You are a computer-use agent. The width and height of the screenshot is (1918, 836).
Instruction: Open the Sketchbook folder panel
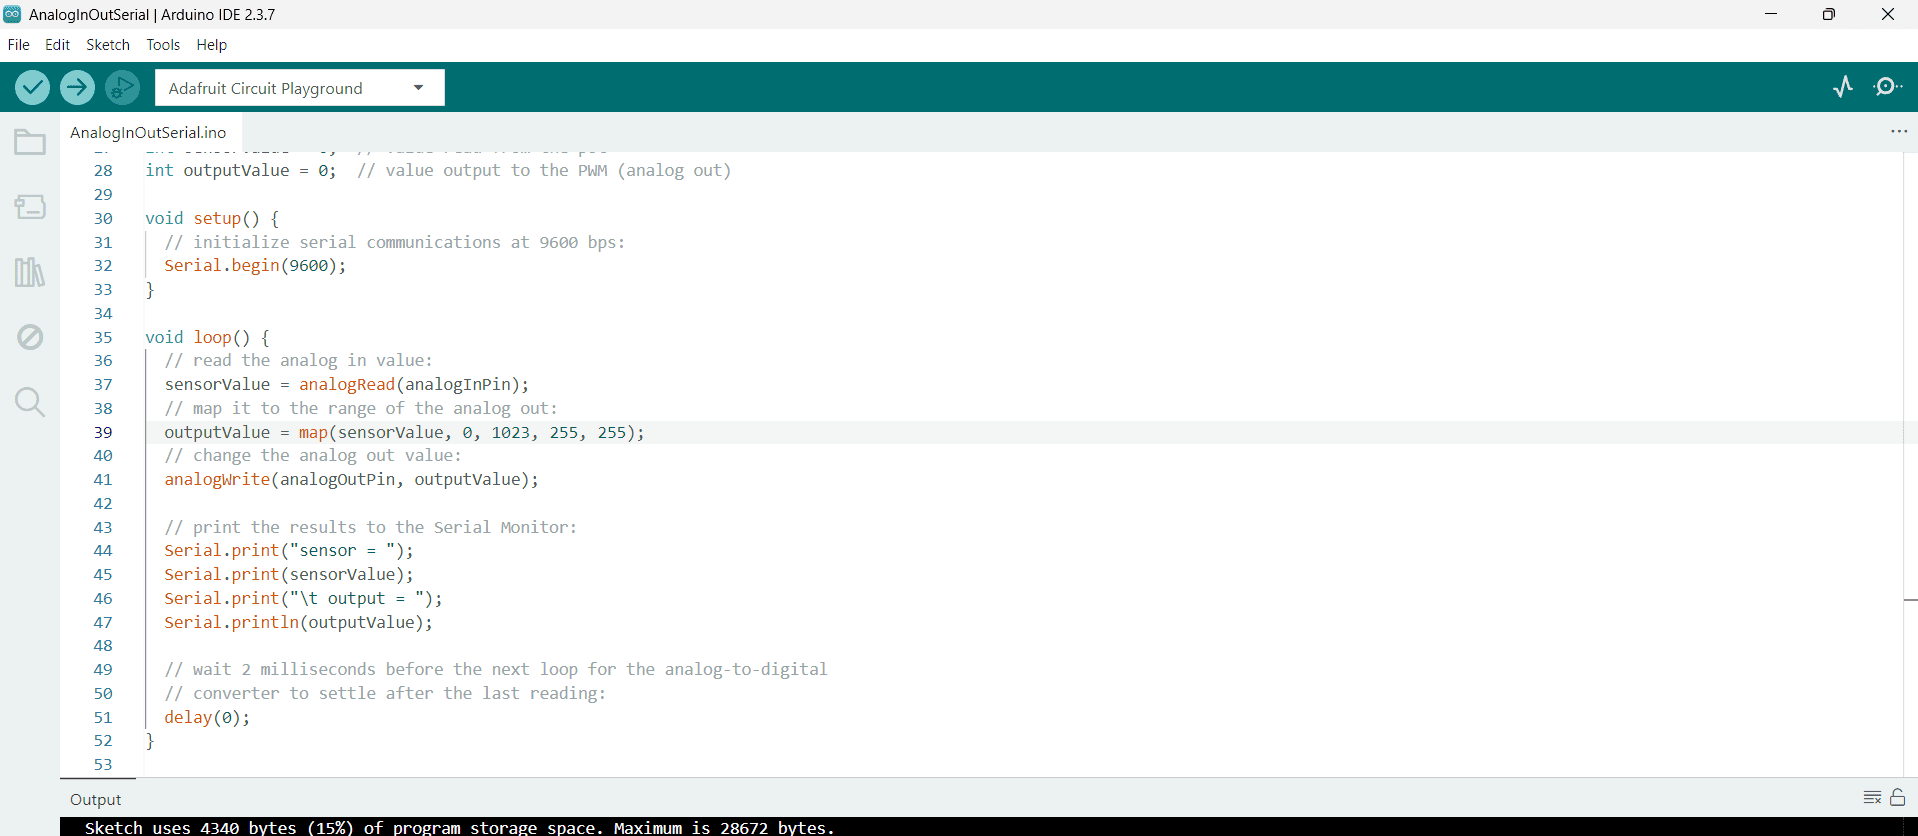30,143
